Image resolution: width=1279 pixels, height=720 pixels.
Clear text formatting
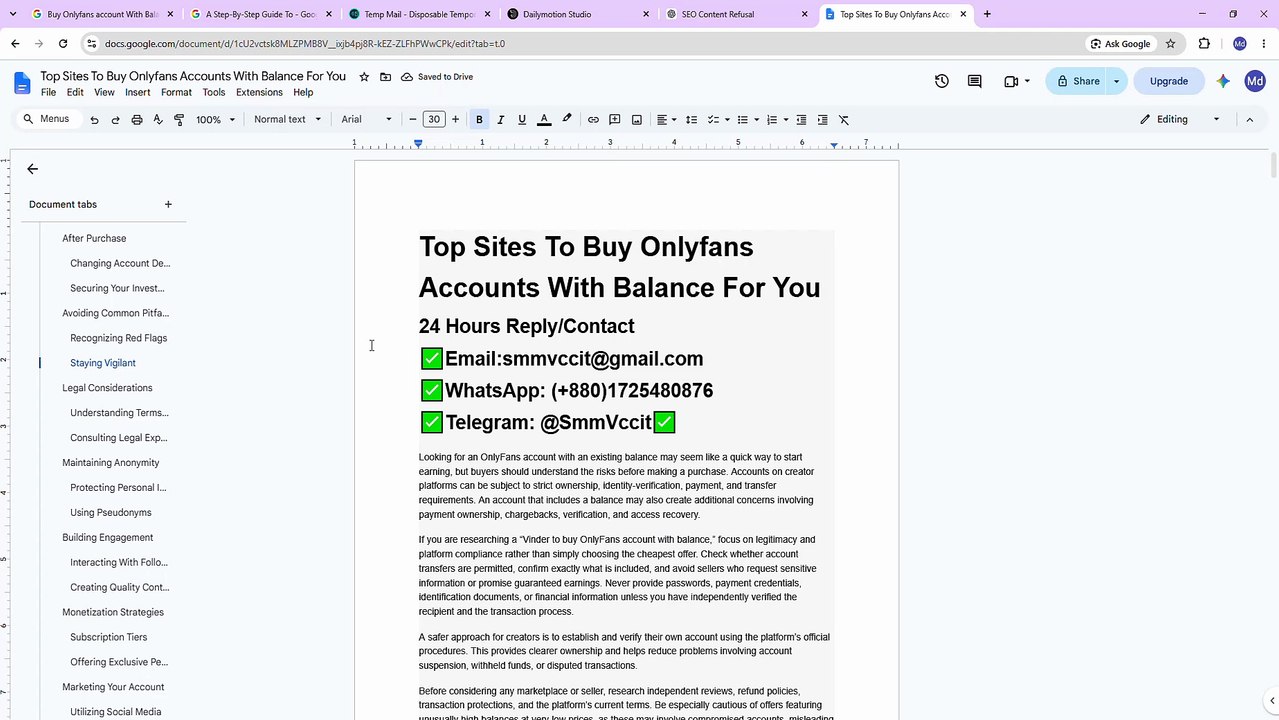click(x=844, y=119)
